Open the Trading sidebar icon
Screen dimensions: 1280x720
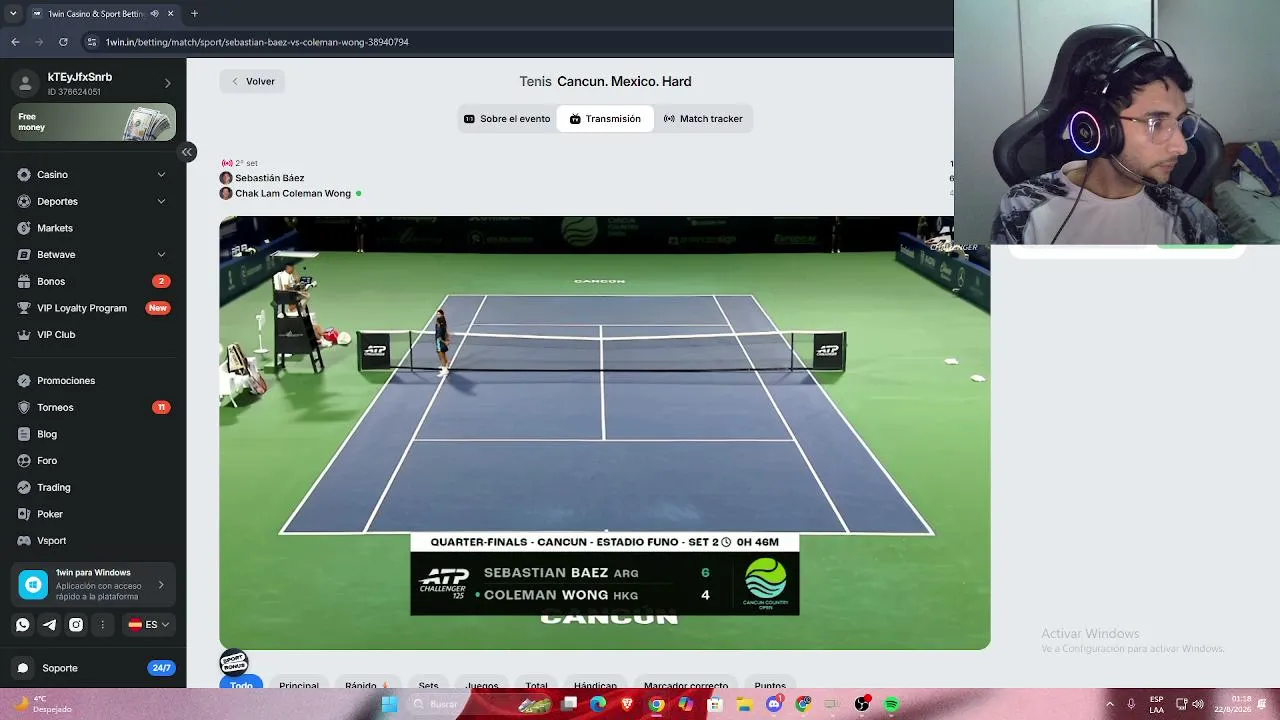(24, 488)
